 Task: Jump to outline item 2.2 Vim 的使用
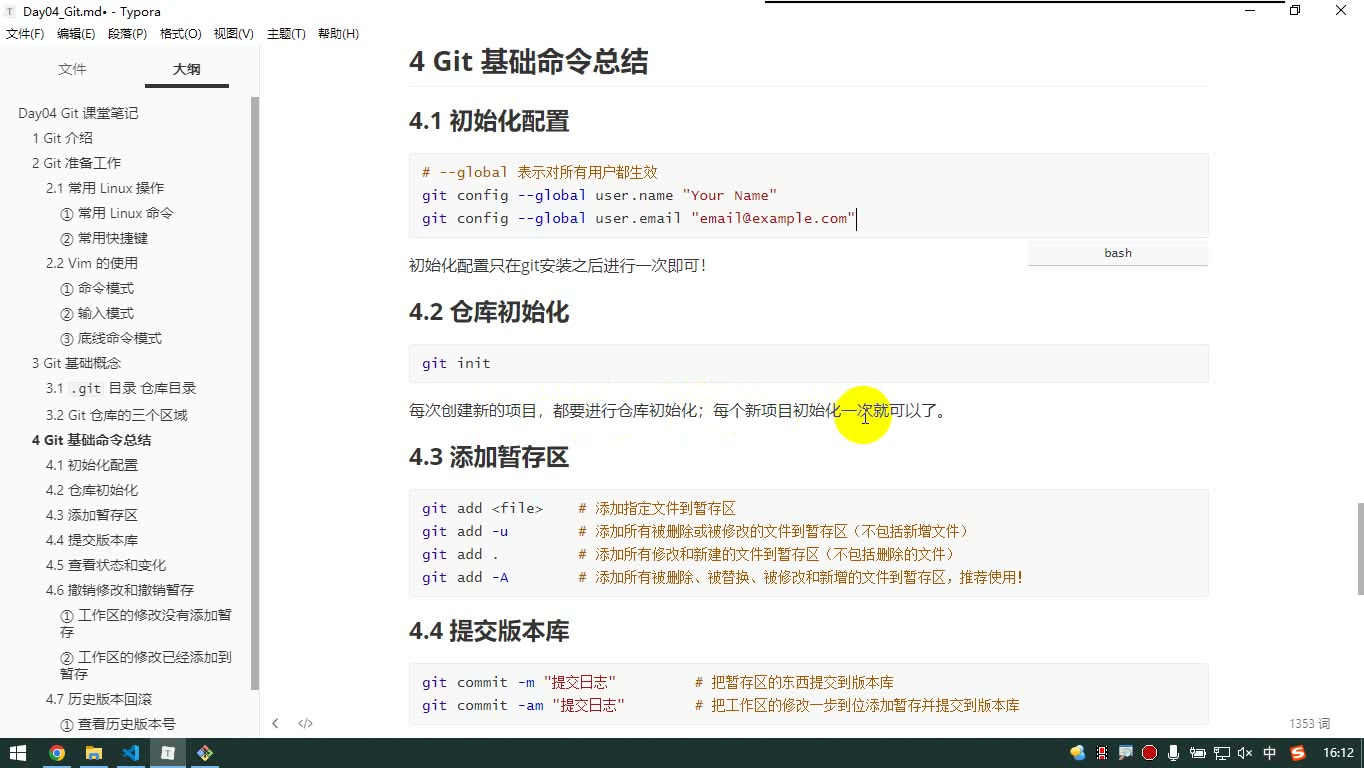point(92,263)
